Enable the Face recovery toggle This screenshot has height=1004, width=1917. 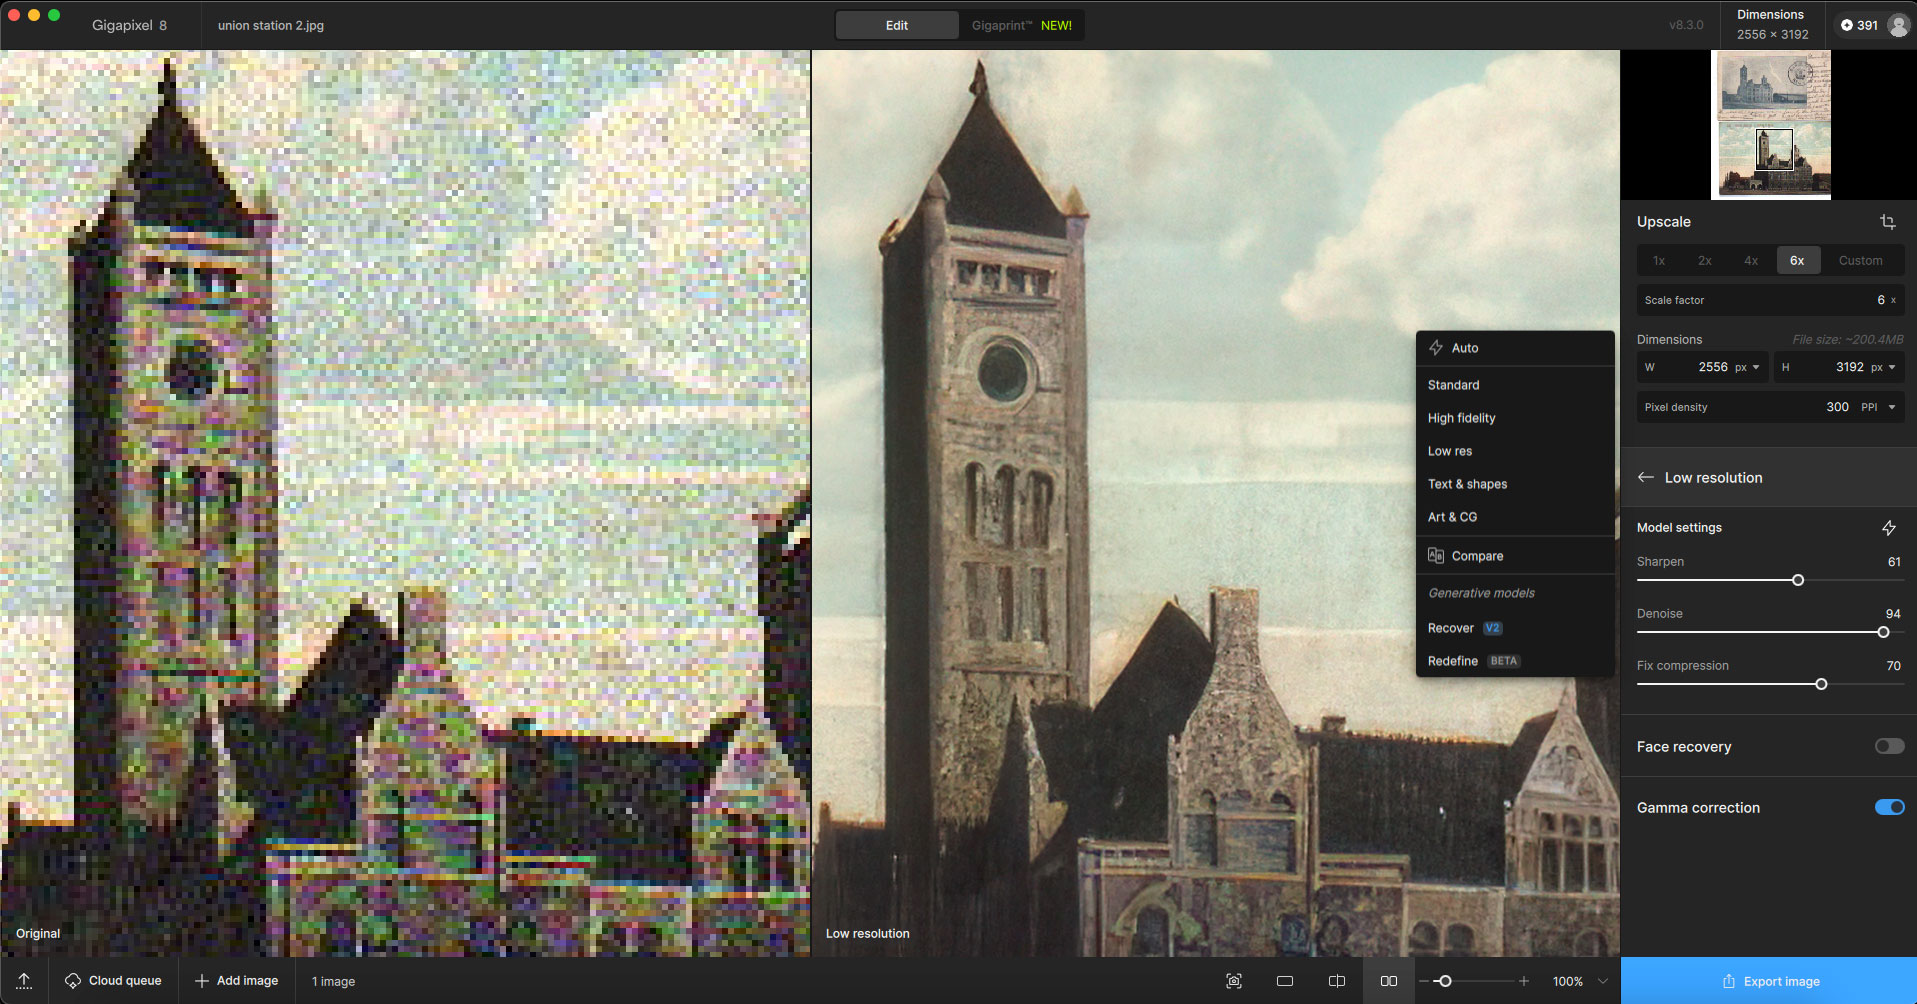[x=1888, y=747]
